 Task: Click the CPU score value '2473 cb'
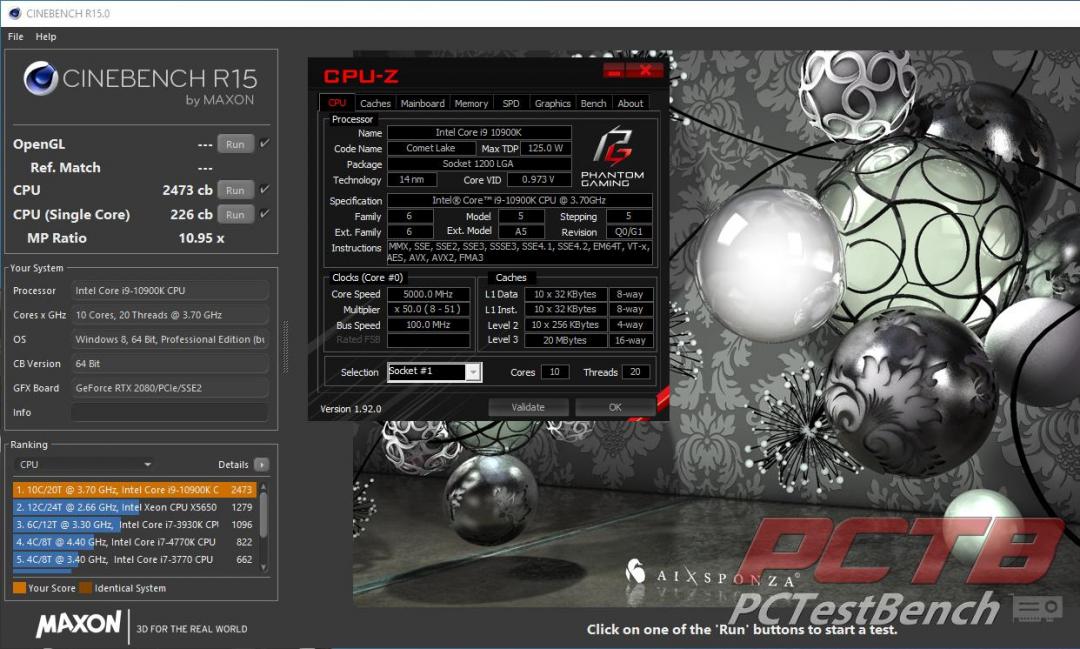point(187,189)
